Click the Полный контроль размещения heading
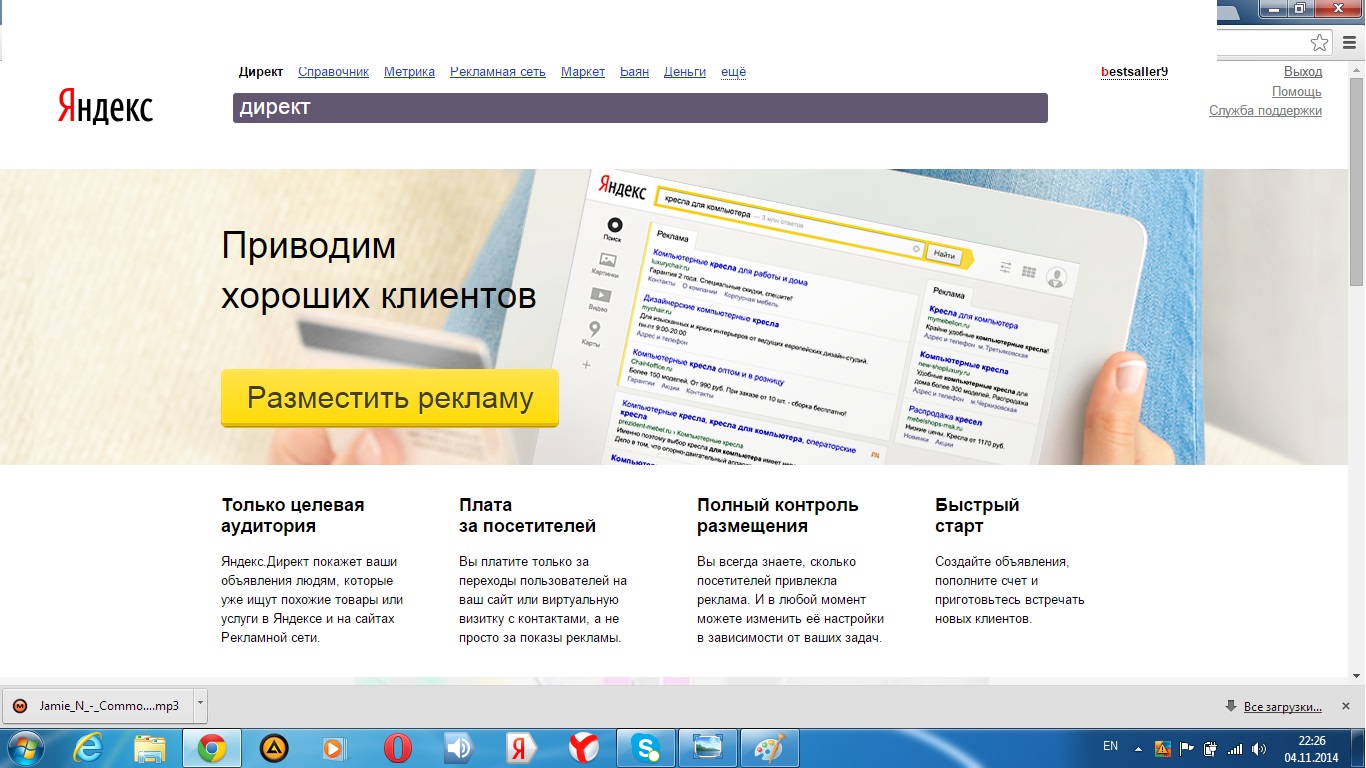The height and width of the screenshot is (768, 1366). point(778,516)
